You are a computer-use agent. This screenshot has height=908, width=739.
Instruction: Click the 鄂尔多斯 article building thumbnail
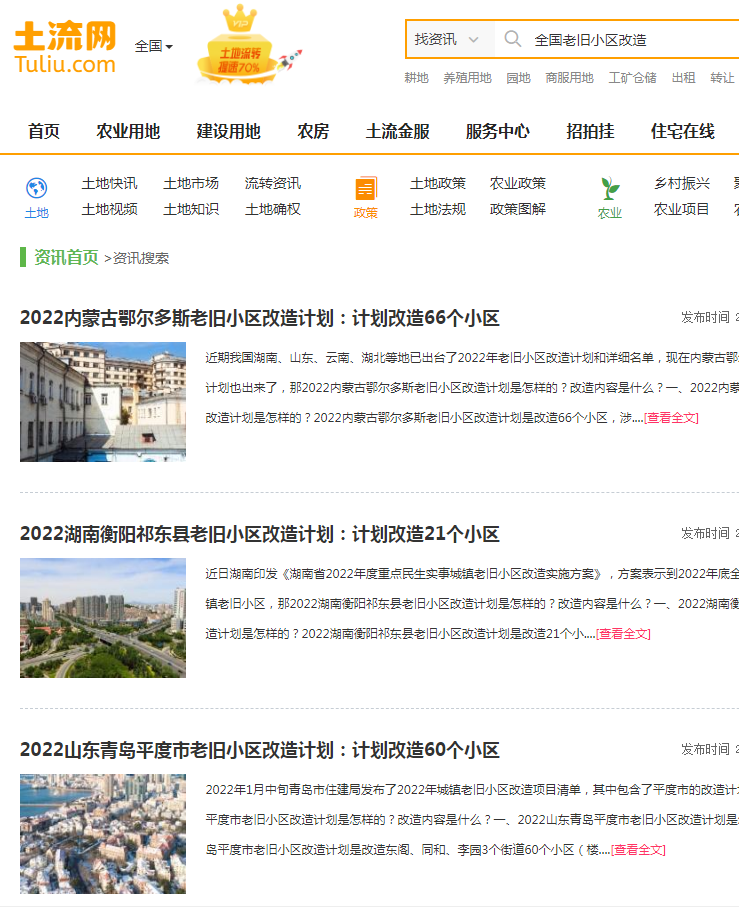pos(103,402)
